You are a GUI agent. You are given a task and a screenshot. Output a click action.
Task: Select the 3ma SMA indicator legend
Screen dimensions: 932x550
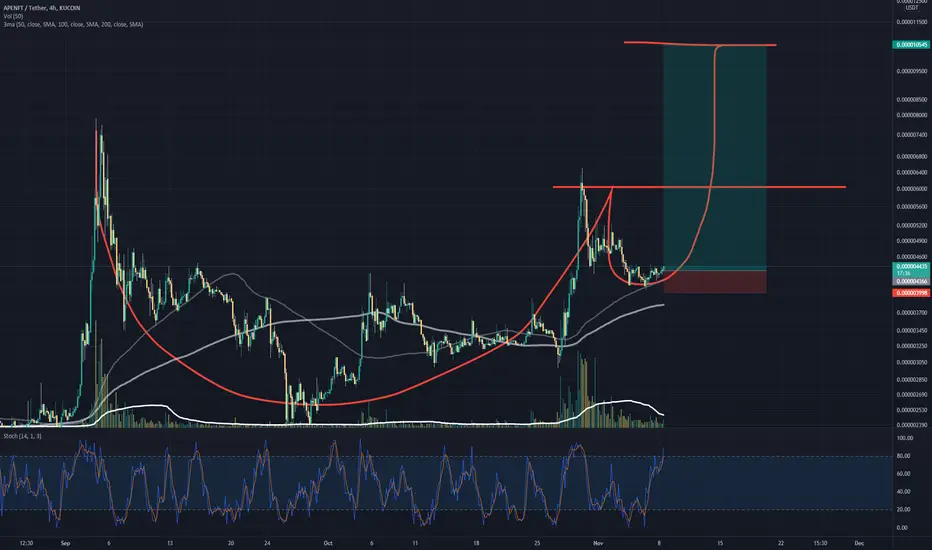pyautogui.click(x=73, y=24)
